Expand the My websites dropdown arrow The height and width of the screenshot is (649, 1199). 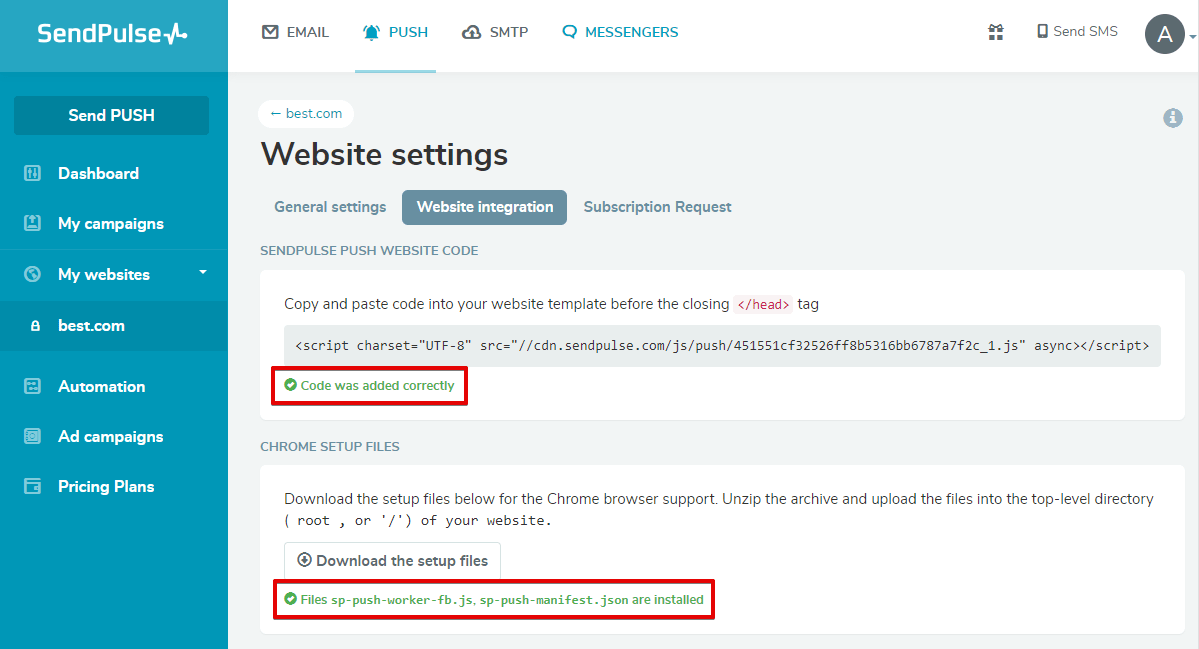click(x=203, y=272)
